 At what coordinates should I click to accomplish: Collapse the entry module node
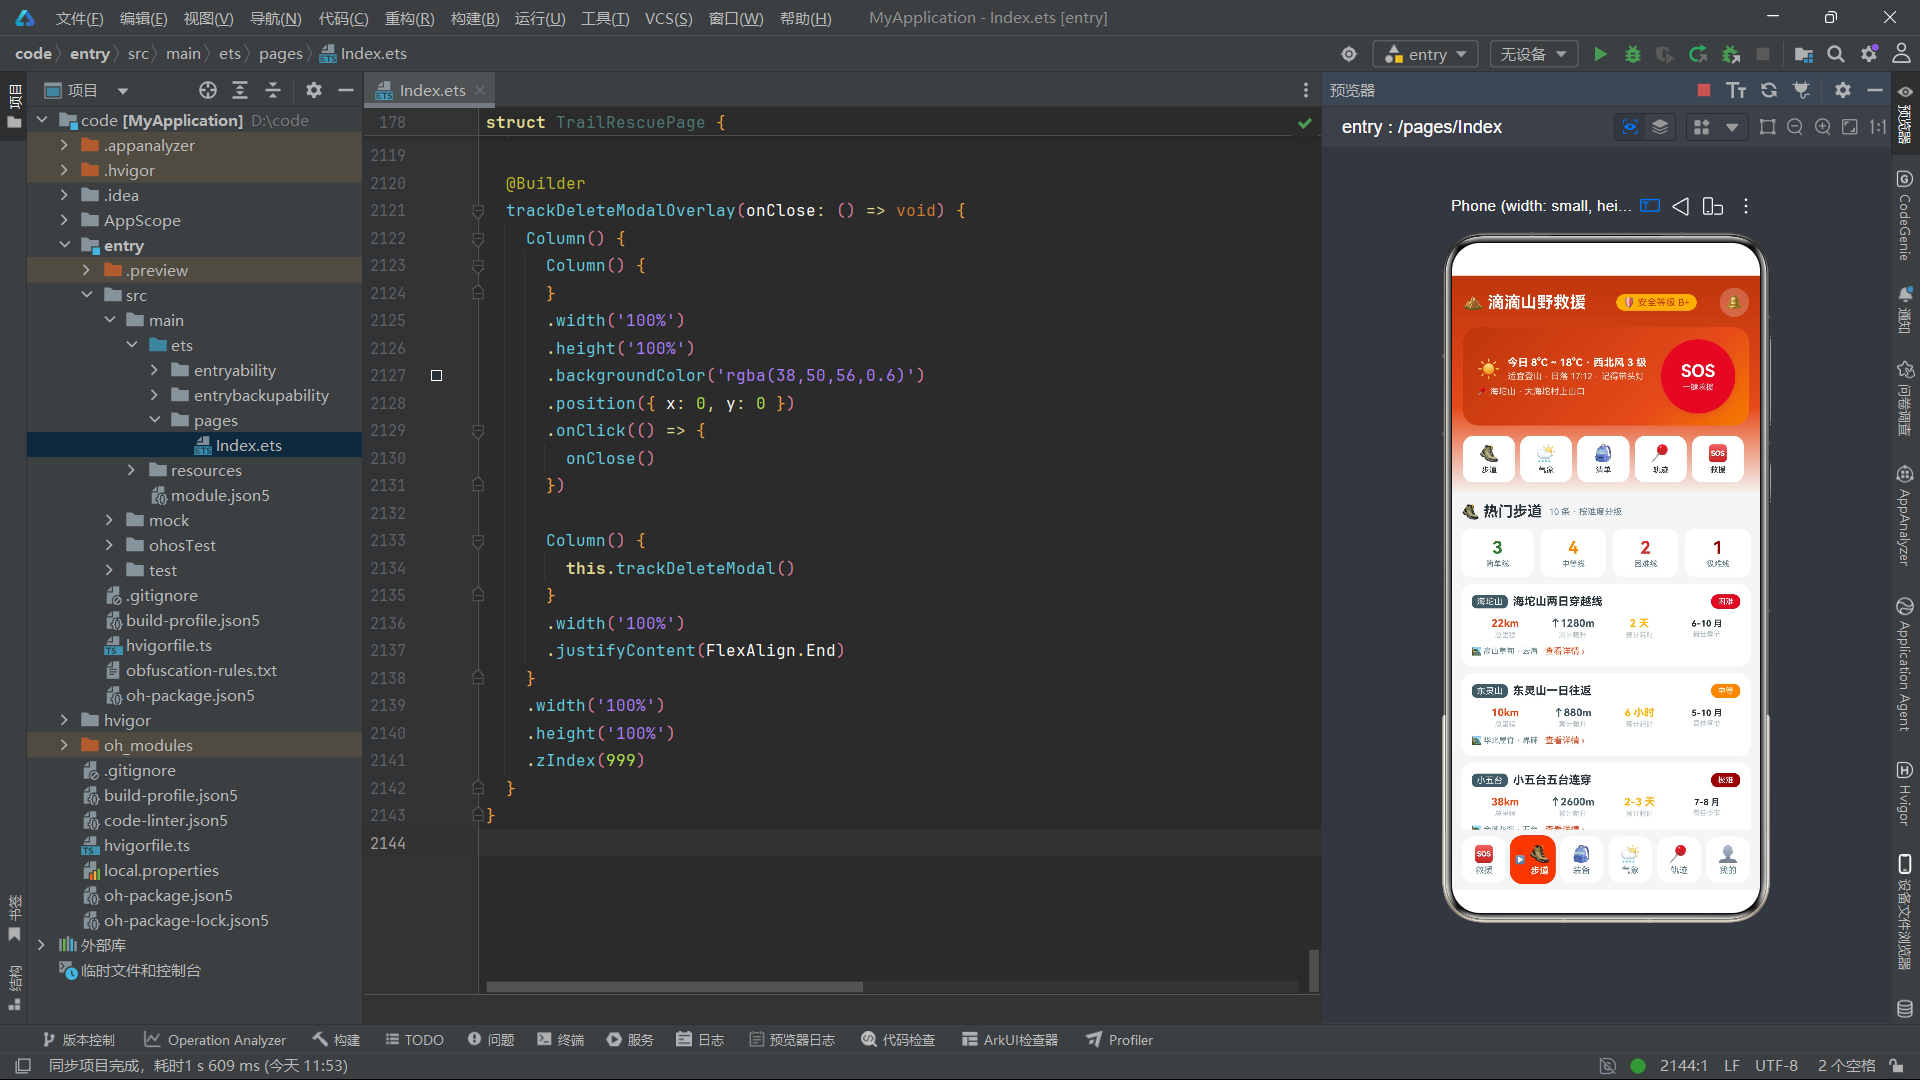pos(64,245)
